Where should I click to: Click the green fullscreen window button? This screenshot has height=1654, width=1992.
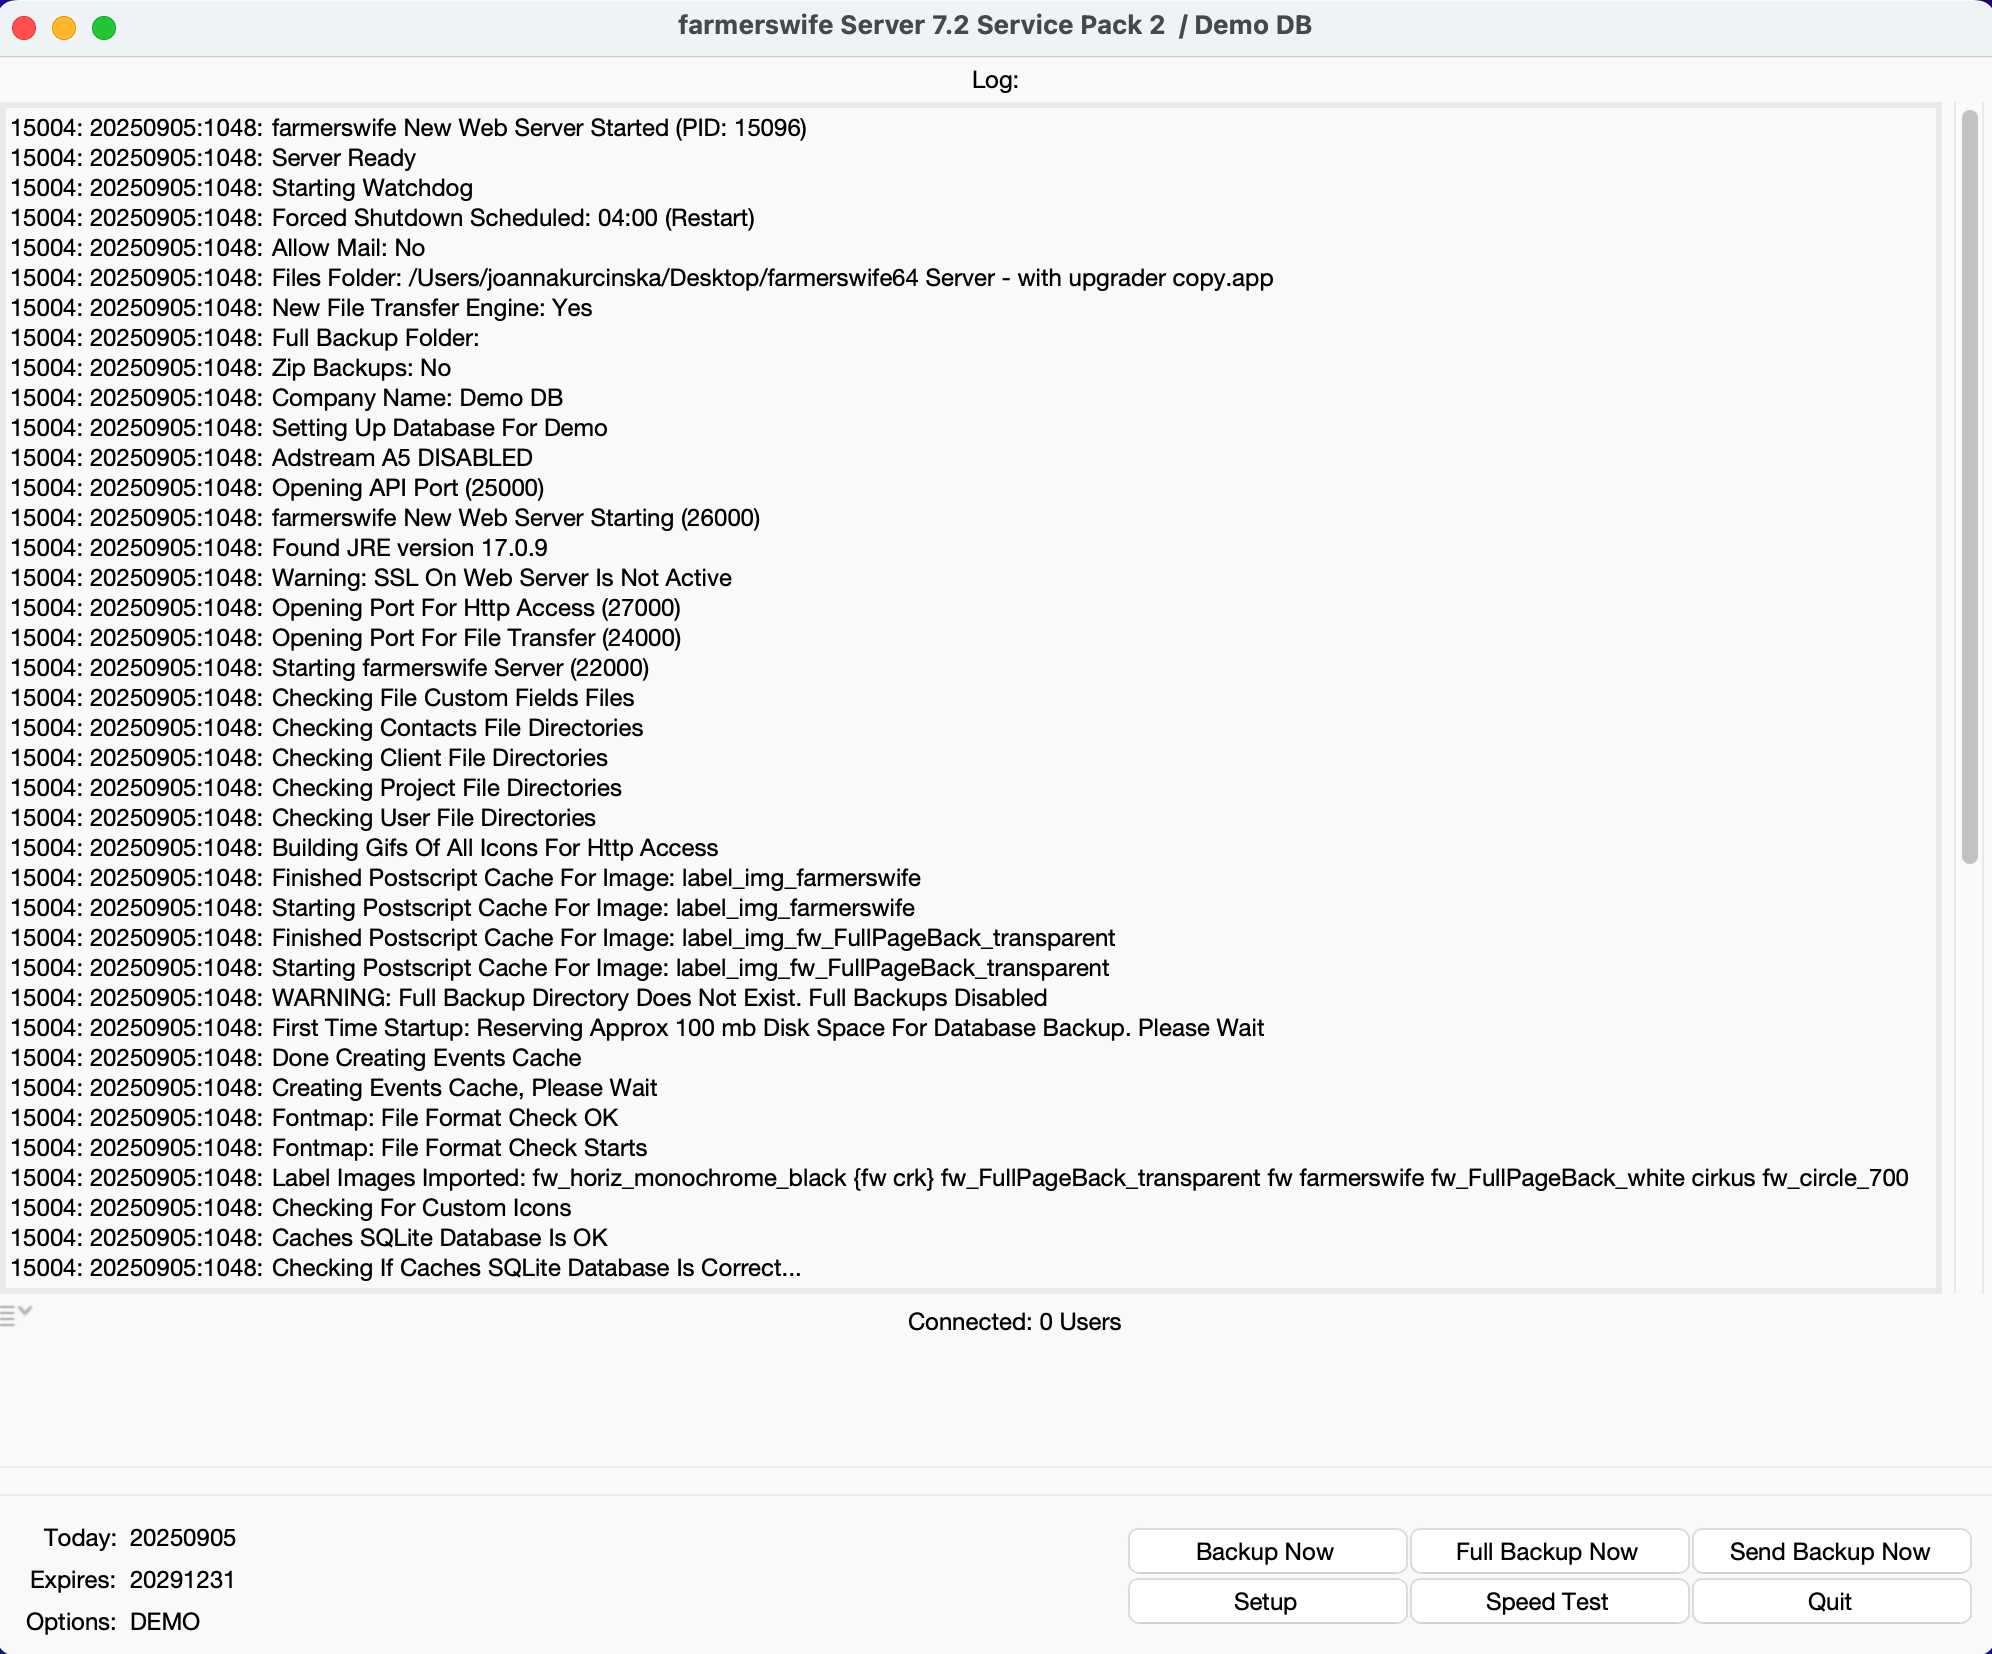[x=104, y=28]
